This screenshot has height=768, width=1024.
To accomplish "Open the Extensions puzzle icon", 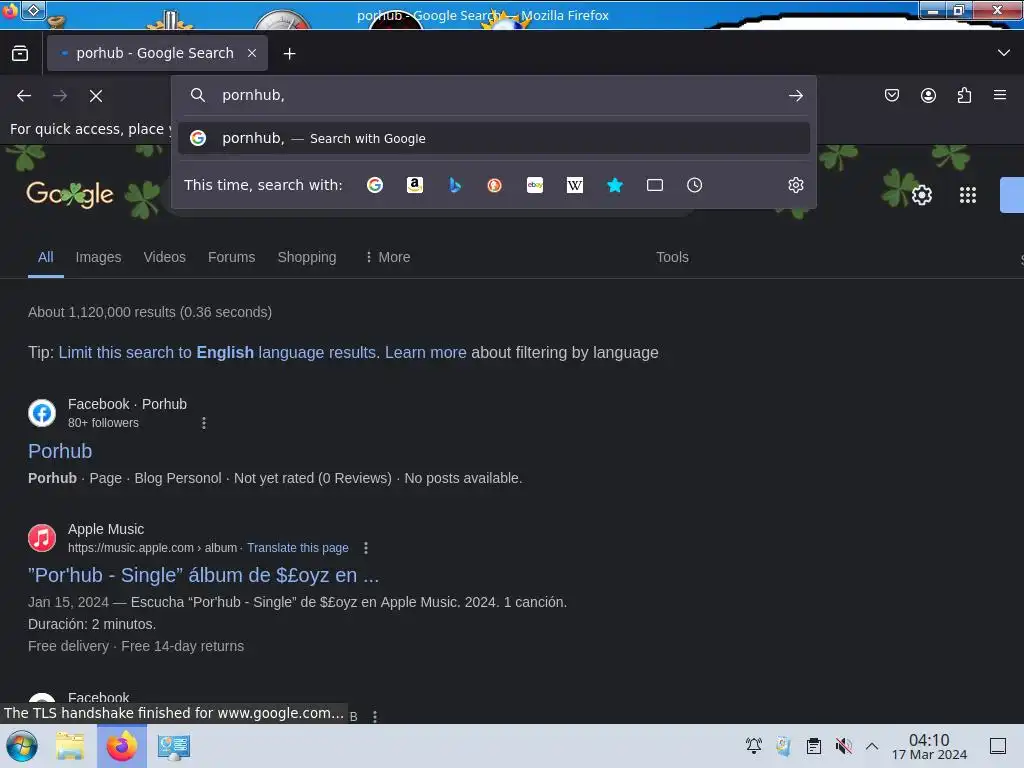I will coord(964,95).
